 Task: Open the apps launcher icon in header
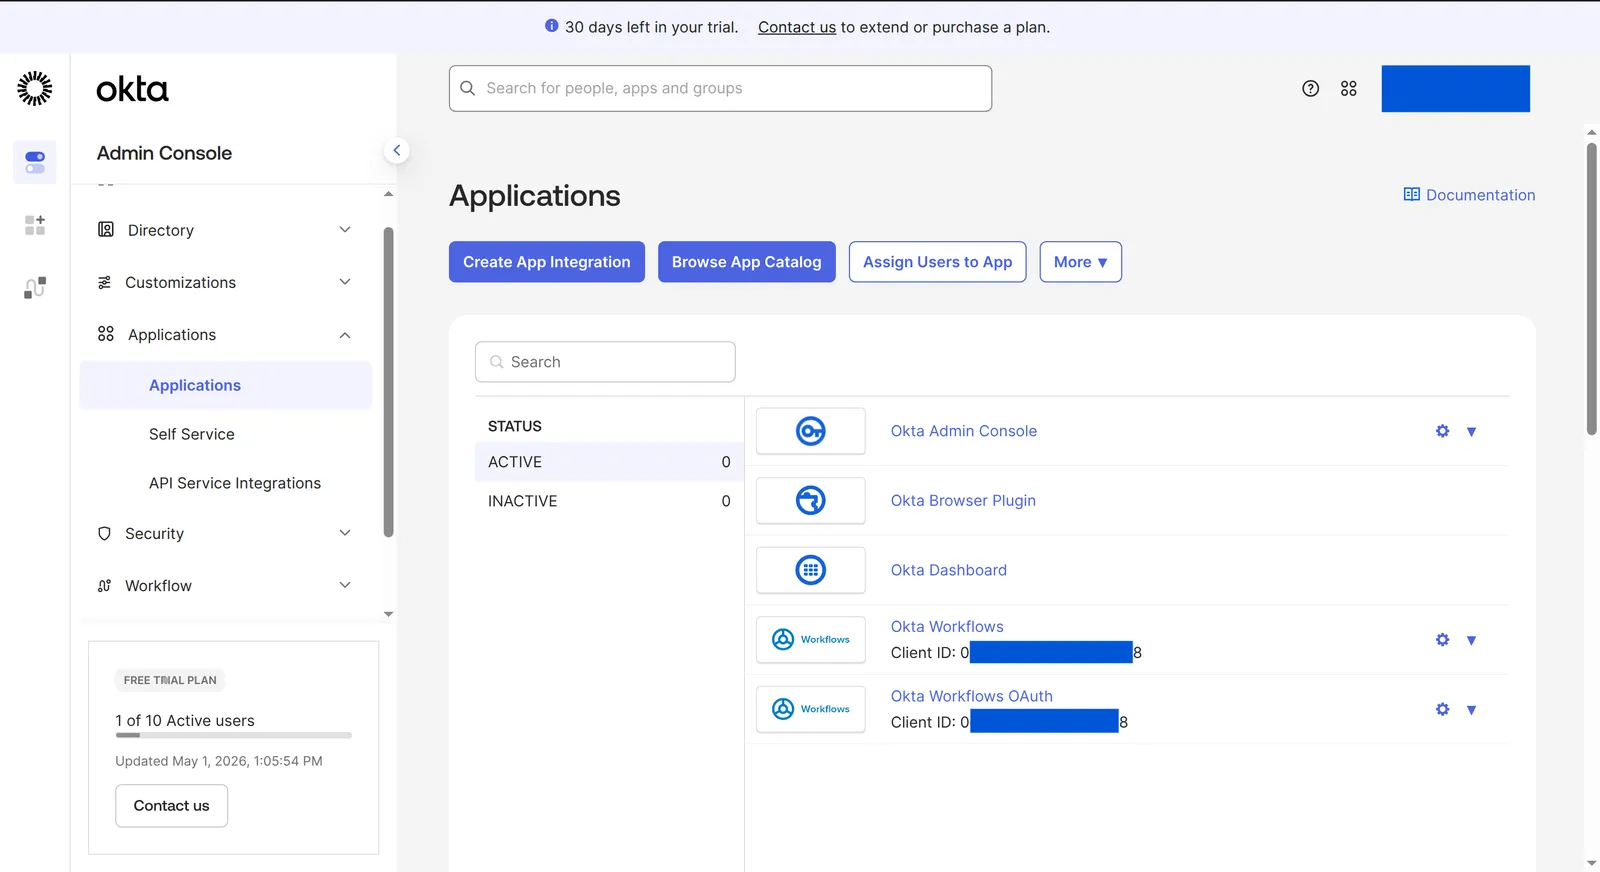click(x=1349, y=89)
